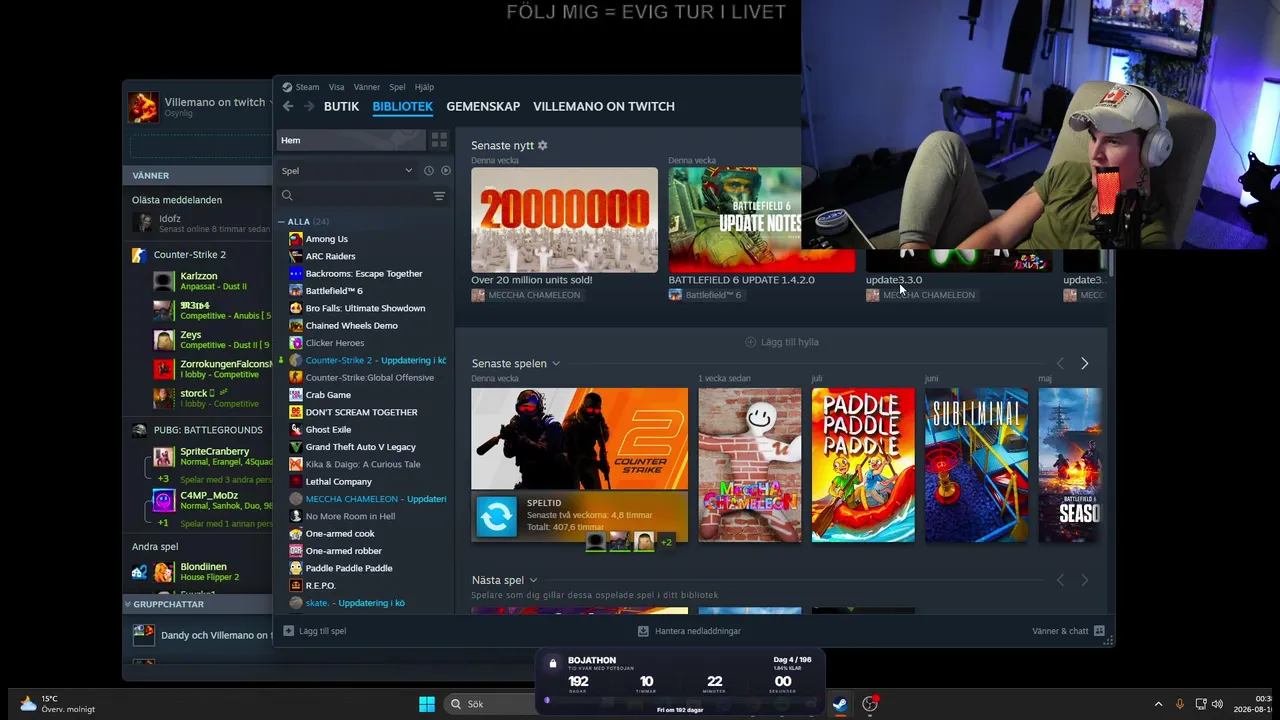Open MECCHA CHAMELEON tag under 20 million news
The height and width of the screenshot is (720, 1280).
click(526, 295)
